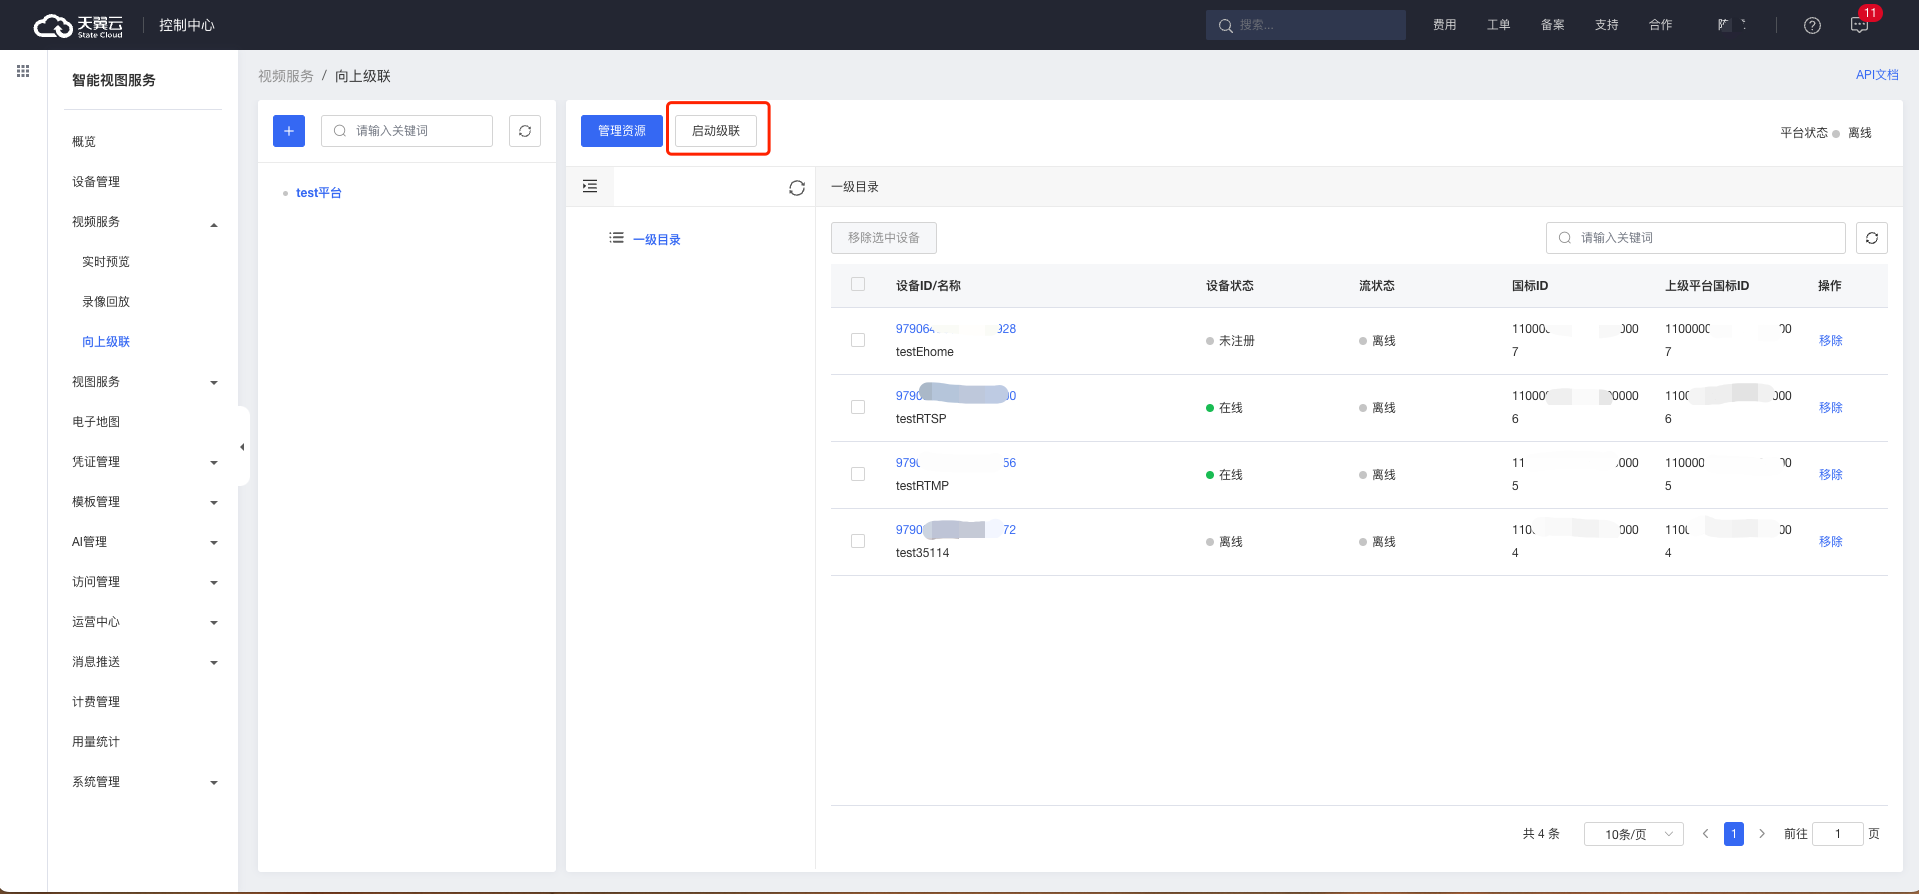This screenshot has height=894, width=1919.
Task: Open 工单 in the top navigation
Action: 1498,25
